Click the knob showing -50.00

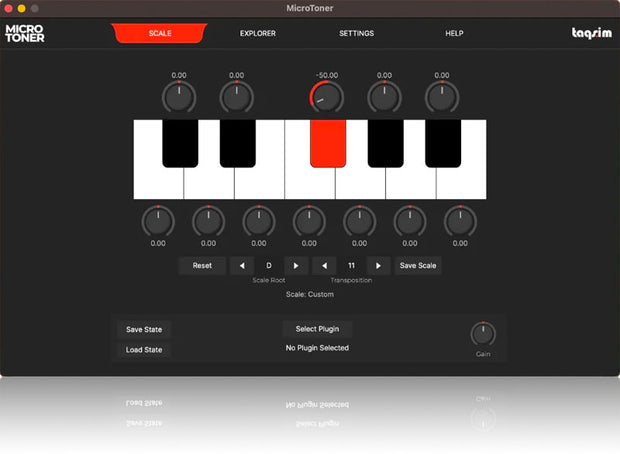327,97
